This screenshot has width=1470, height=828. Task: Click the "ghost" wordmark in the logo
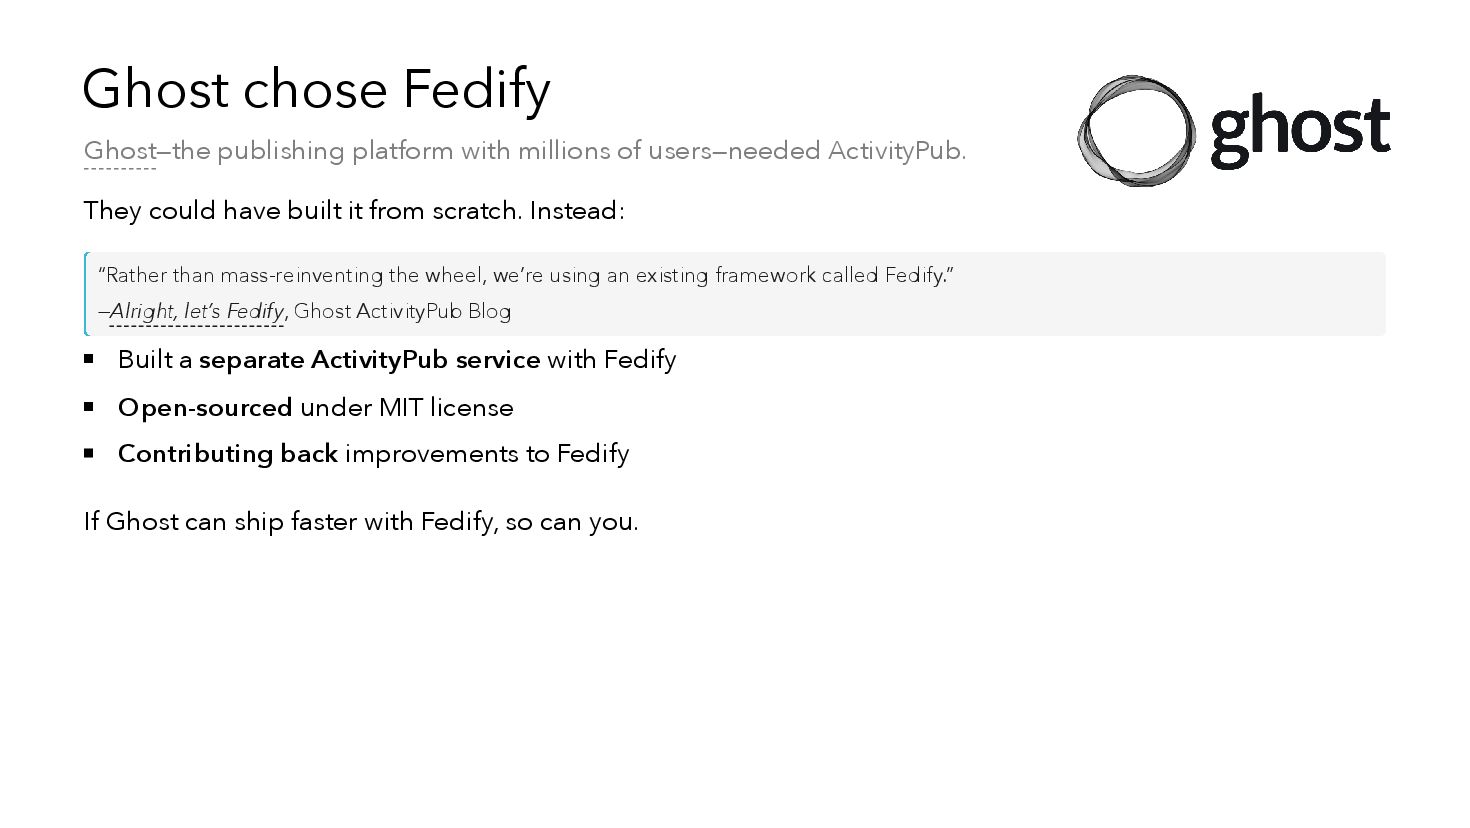pyautogui.click(x=1299, y=131)
